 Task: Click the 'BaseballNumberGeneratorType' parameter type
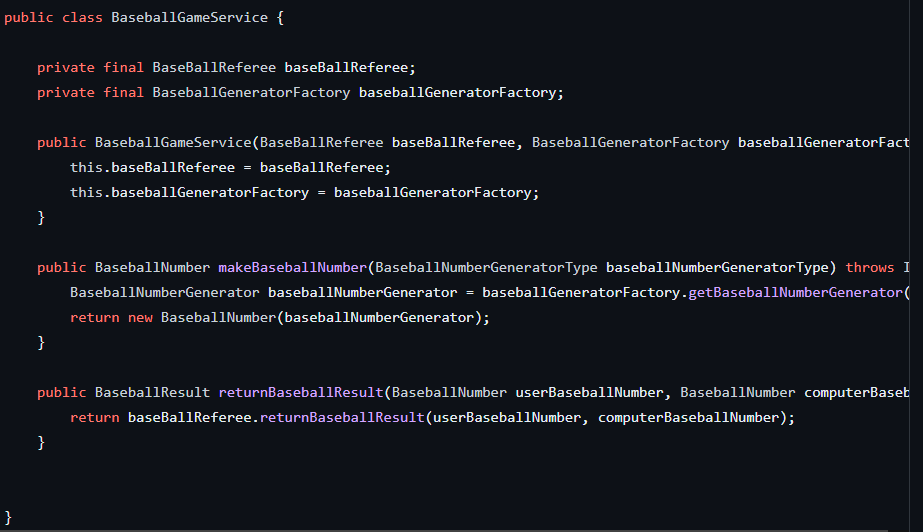(486, 268)
